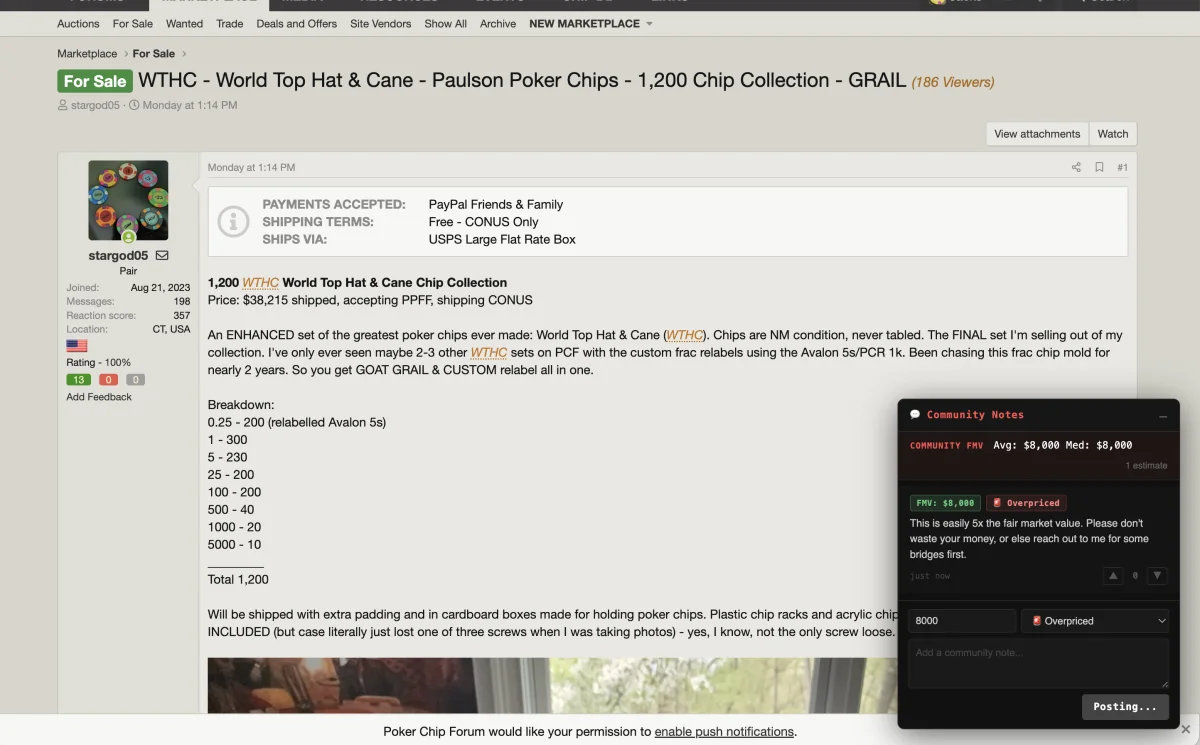This screenshot has height=745, width=1200.
Task: Bookmark the post using the bookmark icon
Action: (x=1099, y=168)
